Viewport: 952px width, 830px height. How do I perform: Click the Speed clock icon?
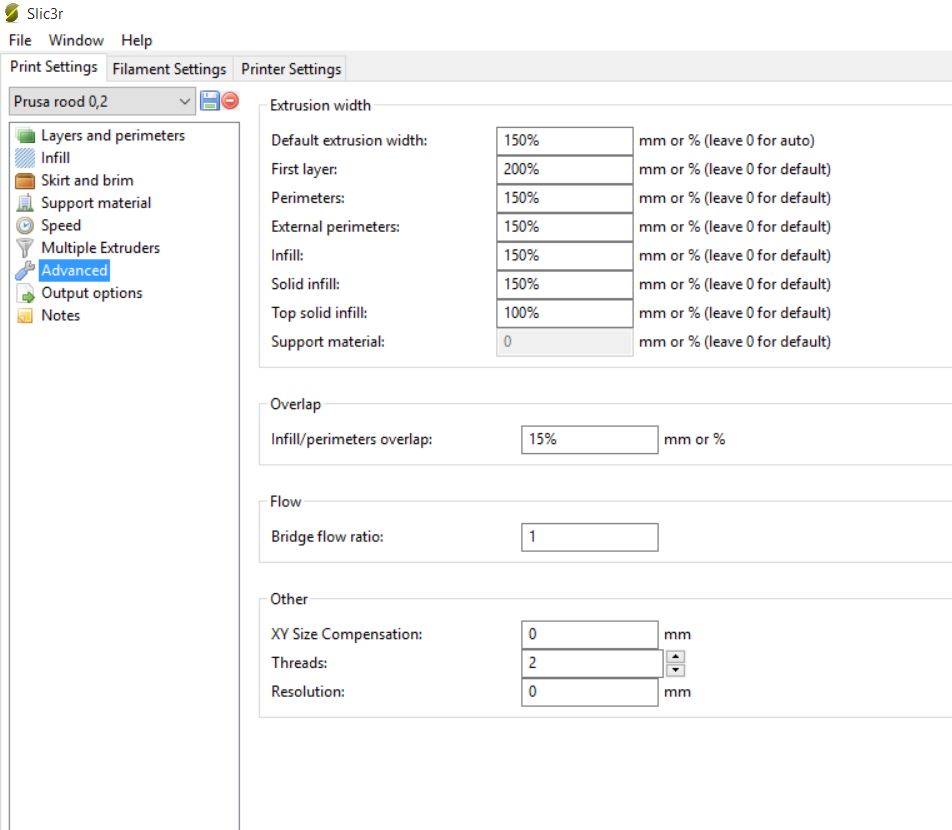tap(26, 225)
